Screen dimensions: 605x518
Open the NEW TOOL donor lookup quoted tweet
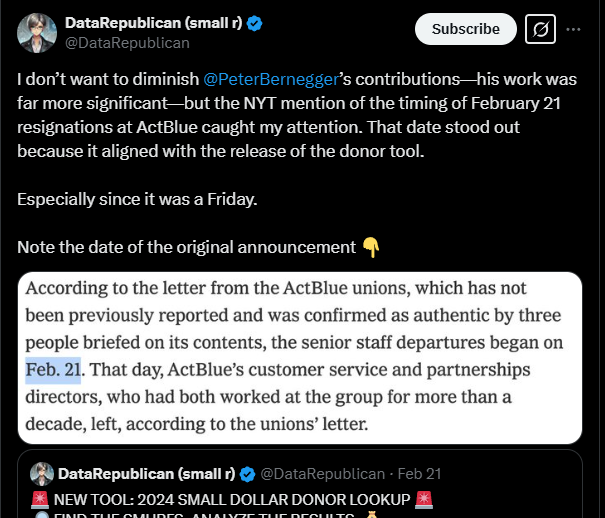300,484
